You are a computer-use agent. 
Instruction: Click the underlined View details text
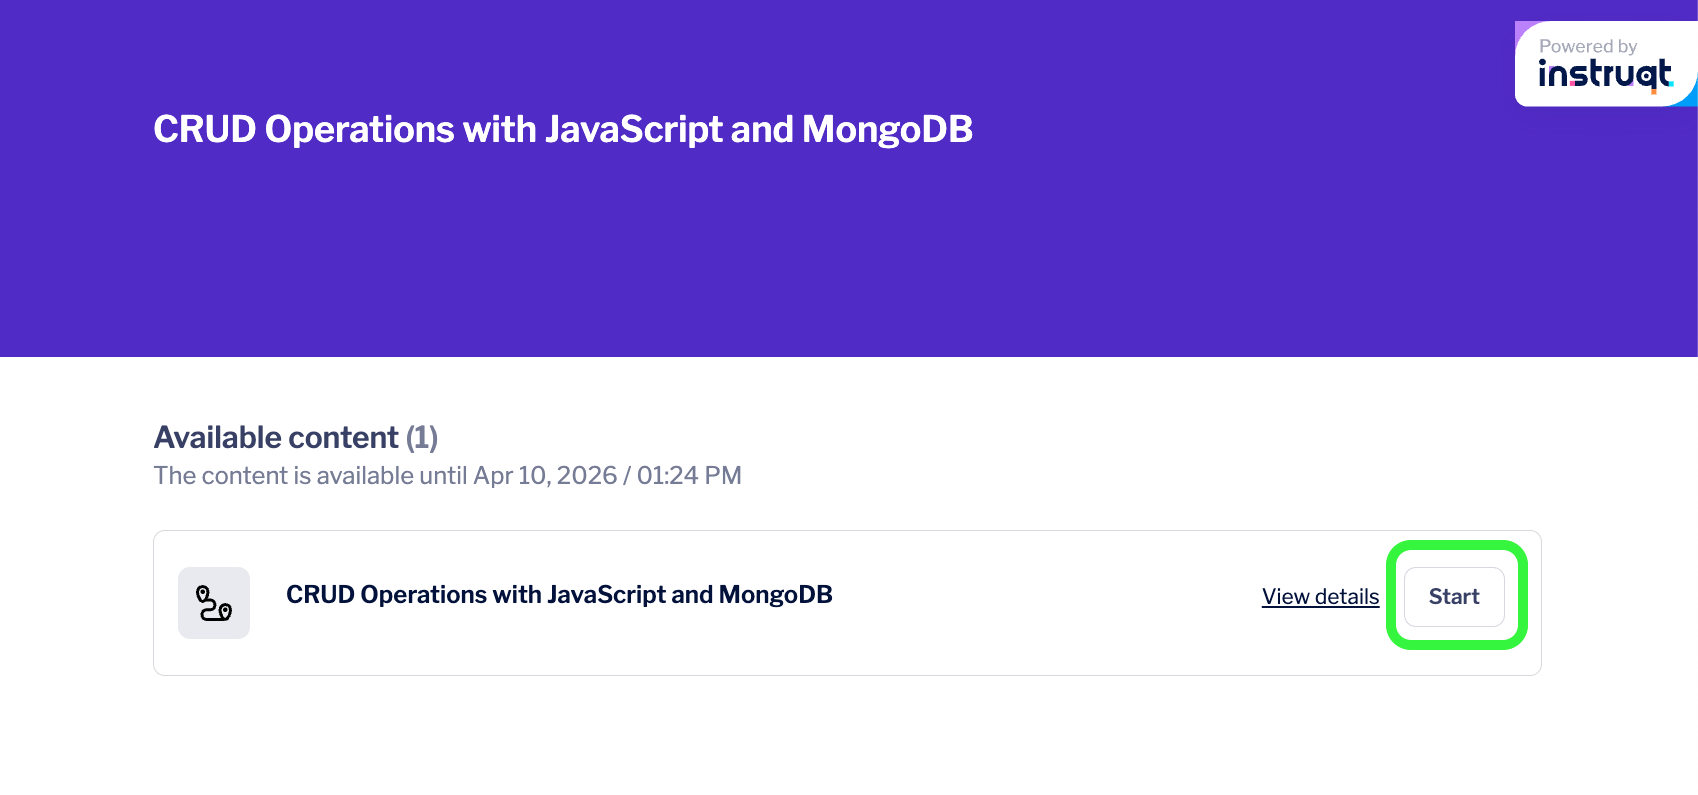point(1319,596)
